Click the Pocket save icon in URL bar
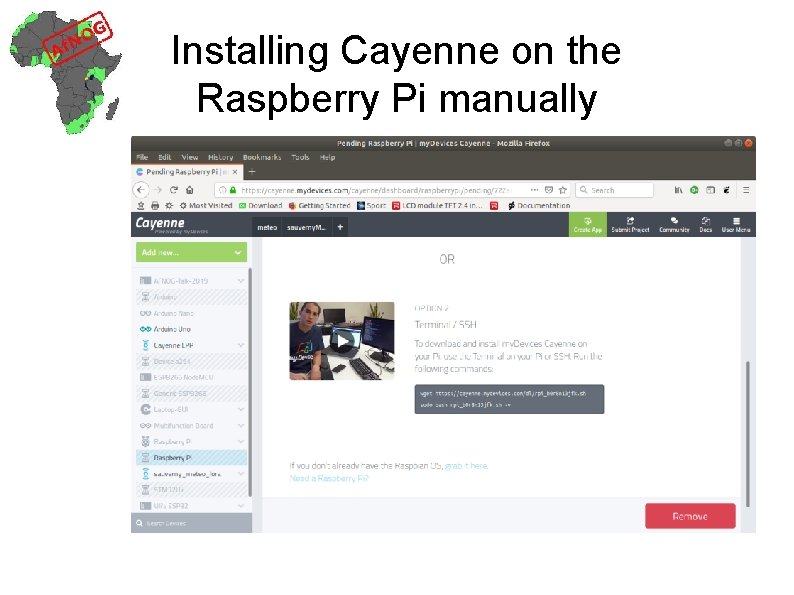Screen dimensions: 794x595 click(x=548, y=190)
